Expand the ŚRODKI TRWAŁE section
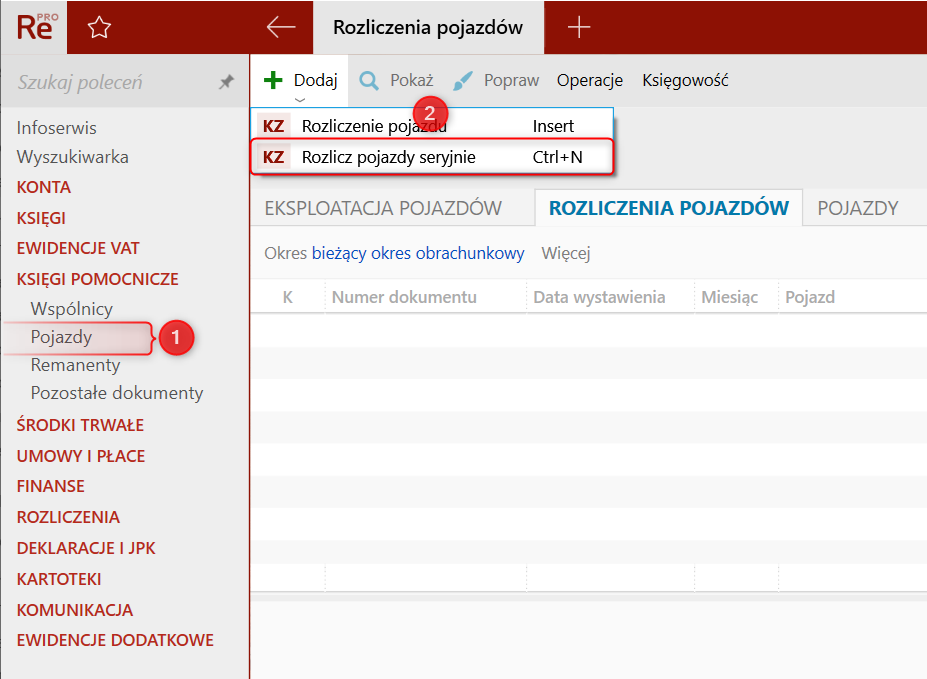 click(x=80, y=425)
